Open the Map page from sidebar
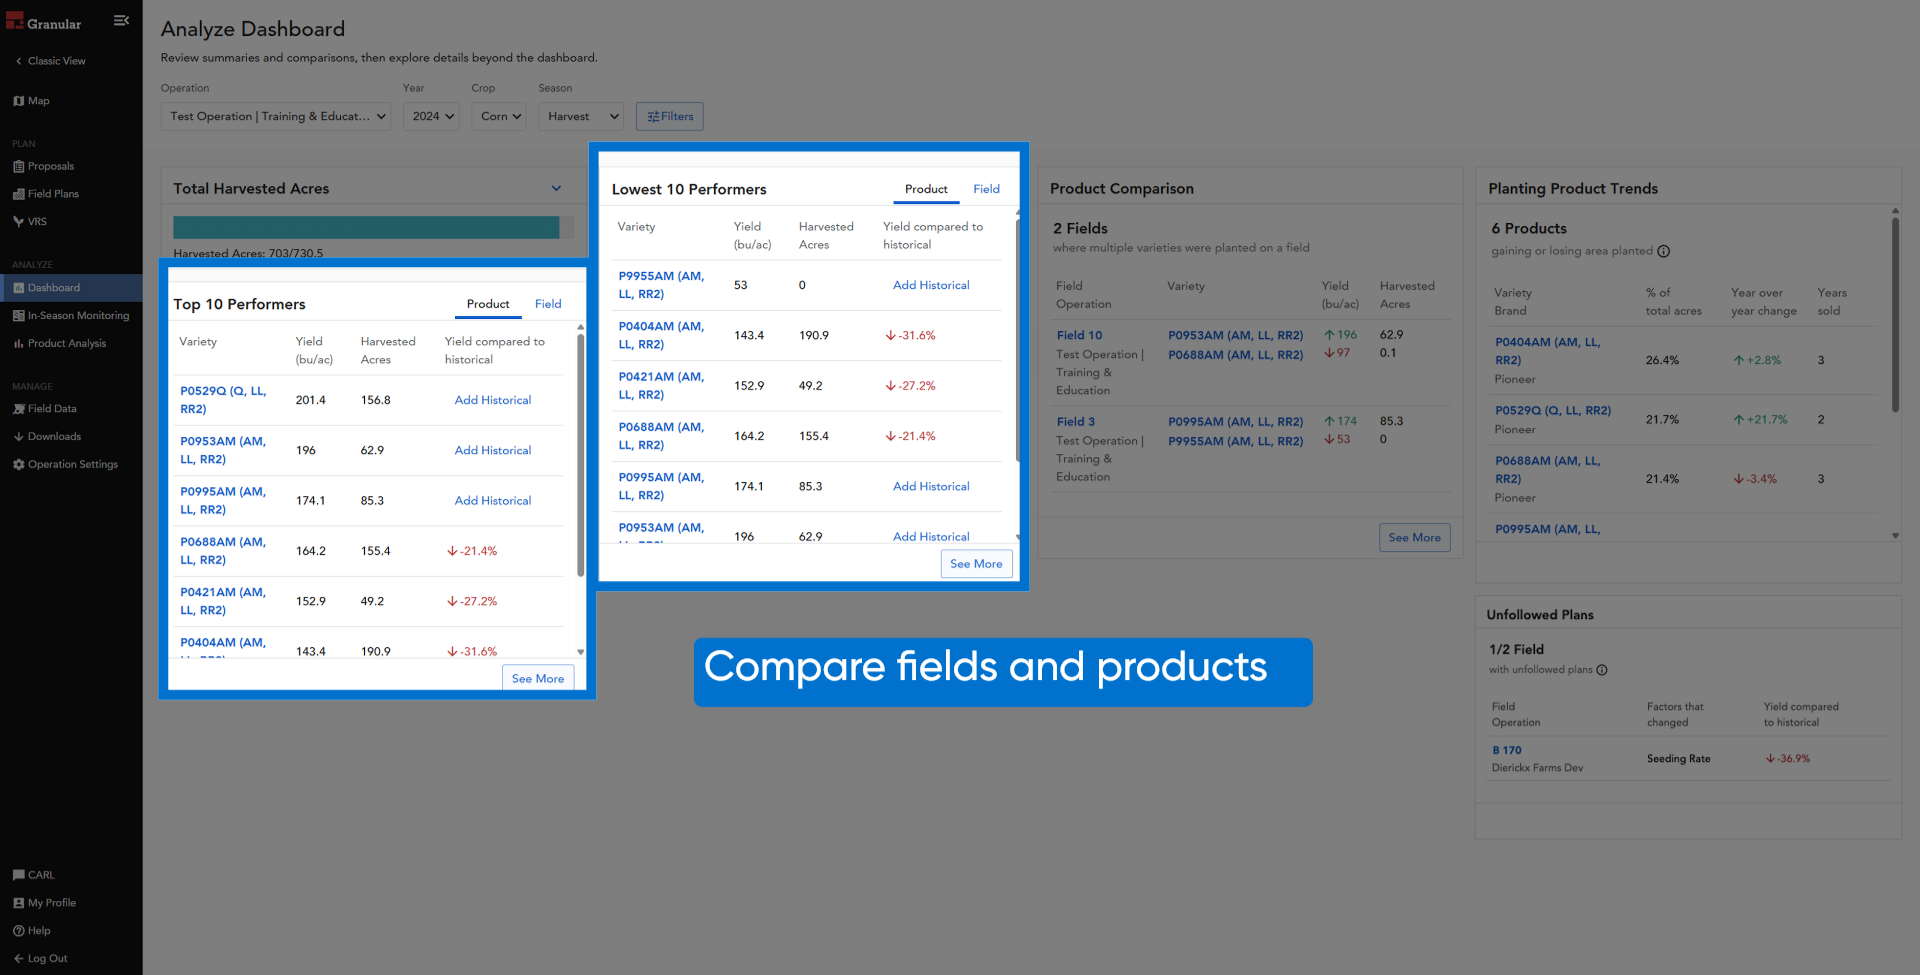Screen dimensions: 1920x975 coord(32,101)
